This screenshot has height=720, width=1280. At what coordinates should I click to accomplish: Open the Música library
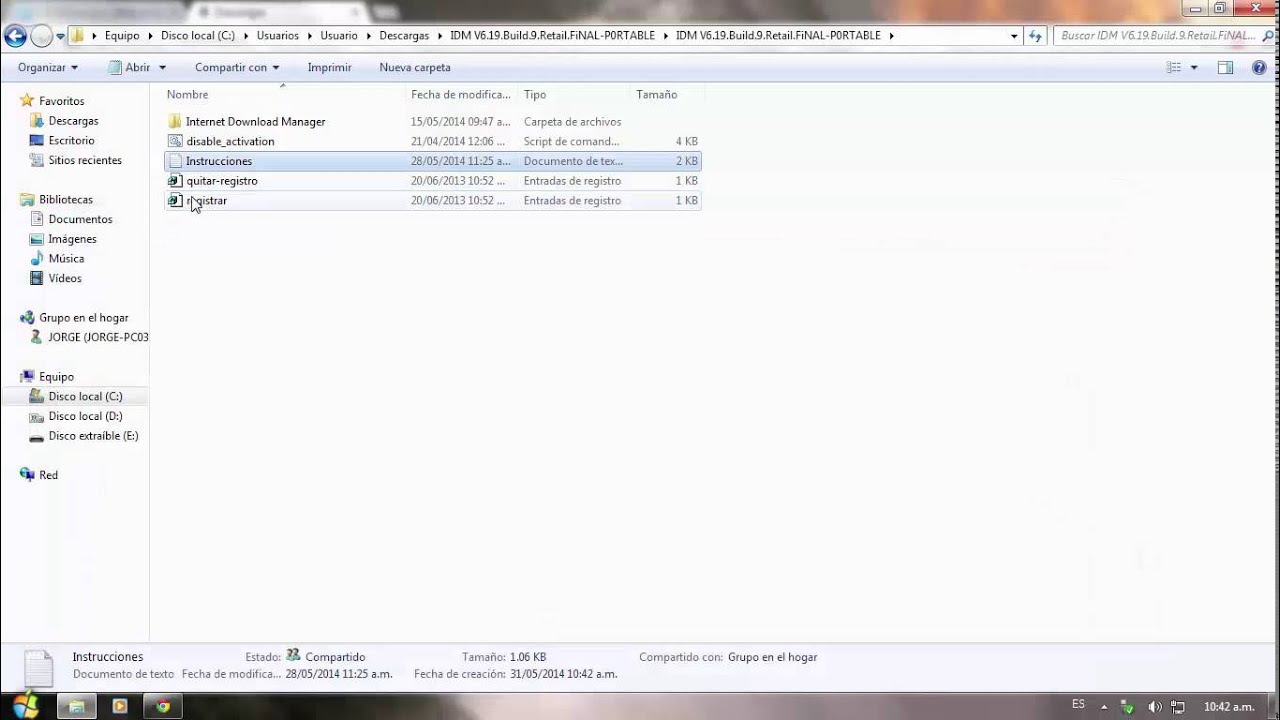click(65, 258)
